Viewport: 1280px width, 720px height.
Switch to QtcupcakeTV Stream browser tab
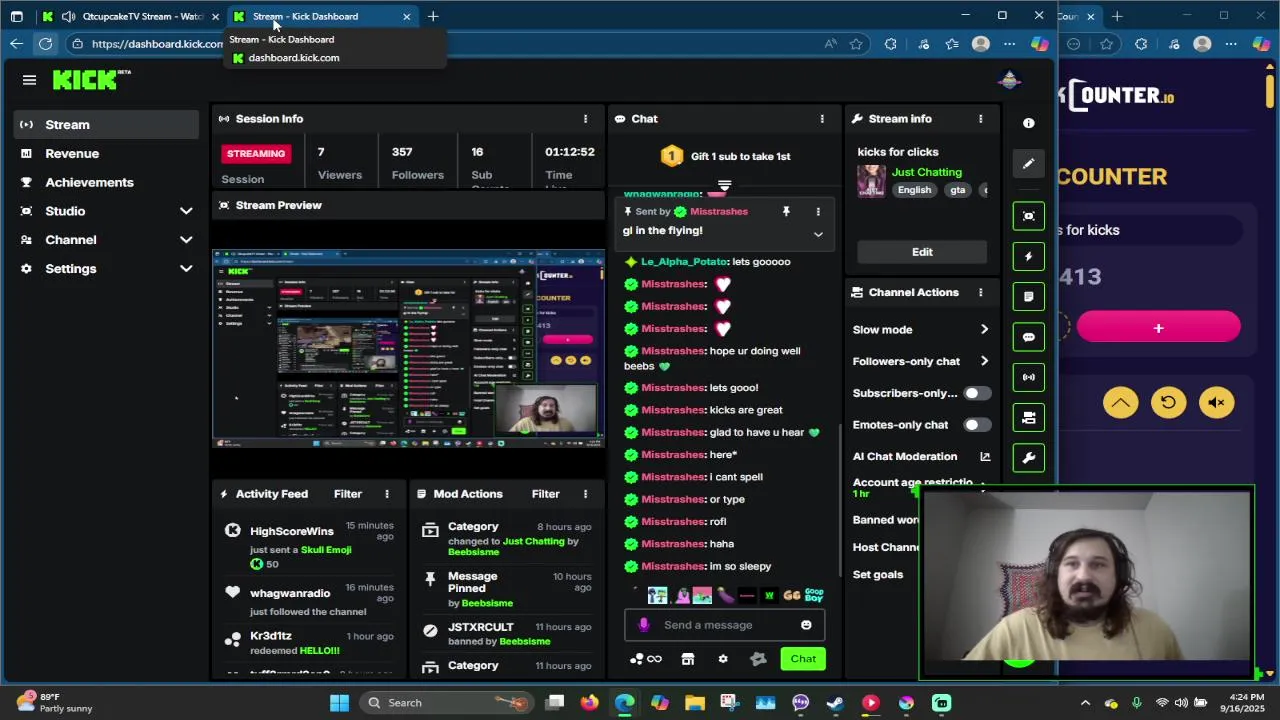click(x=130, y=16)
